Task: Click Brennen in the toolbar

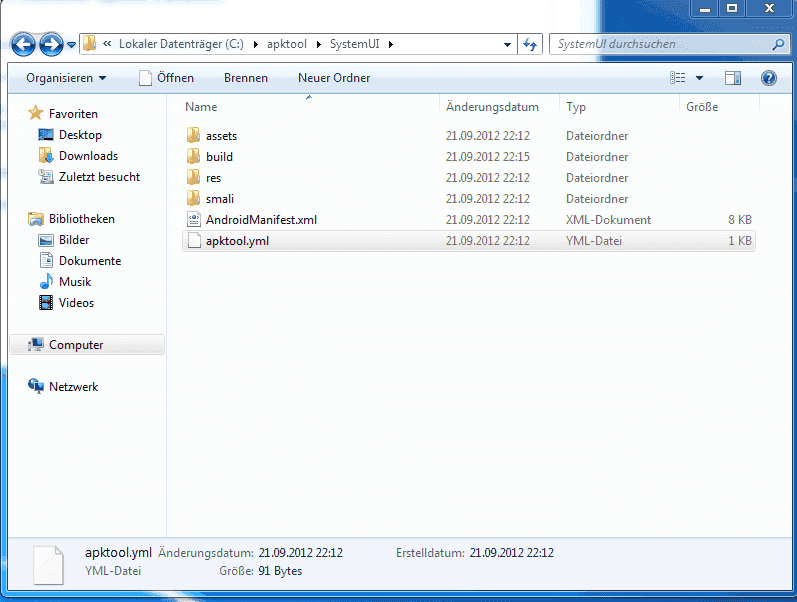Action: pos(246,78)
